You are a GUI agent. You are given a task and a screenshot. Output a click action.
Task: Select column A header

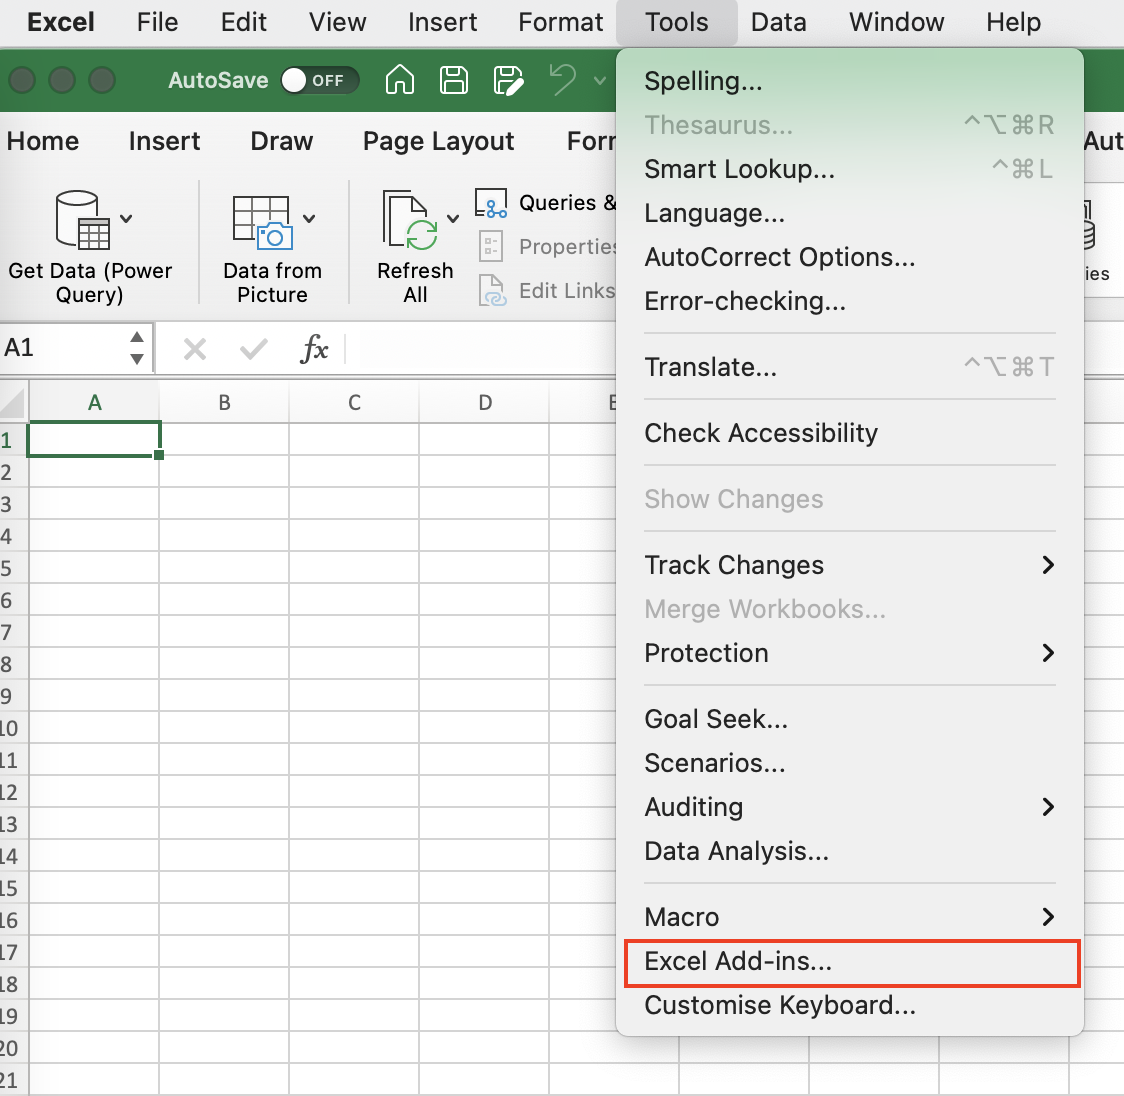coord(94,403)
